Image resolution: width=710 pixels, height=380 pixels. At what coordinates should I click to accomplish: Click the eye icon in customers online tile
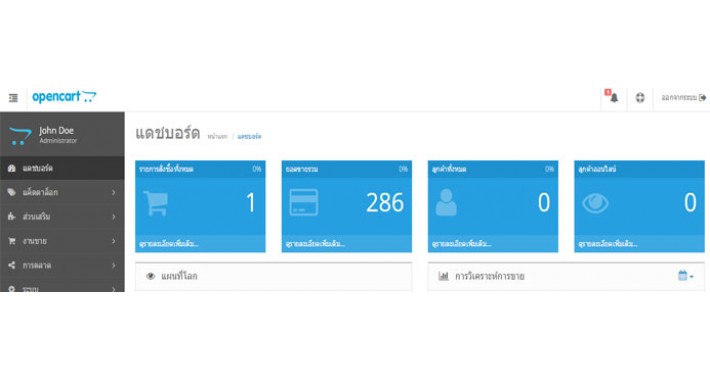pyautogui.click(x=595, y=202)
